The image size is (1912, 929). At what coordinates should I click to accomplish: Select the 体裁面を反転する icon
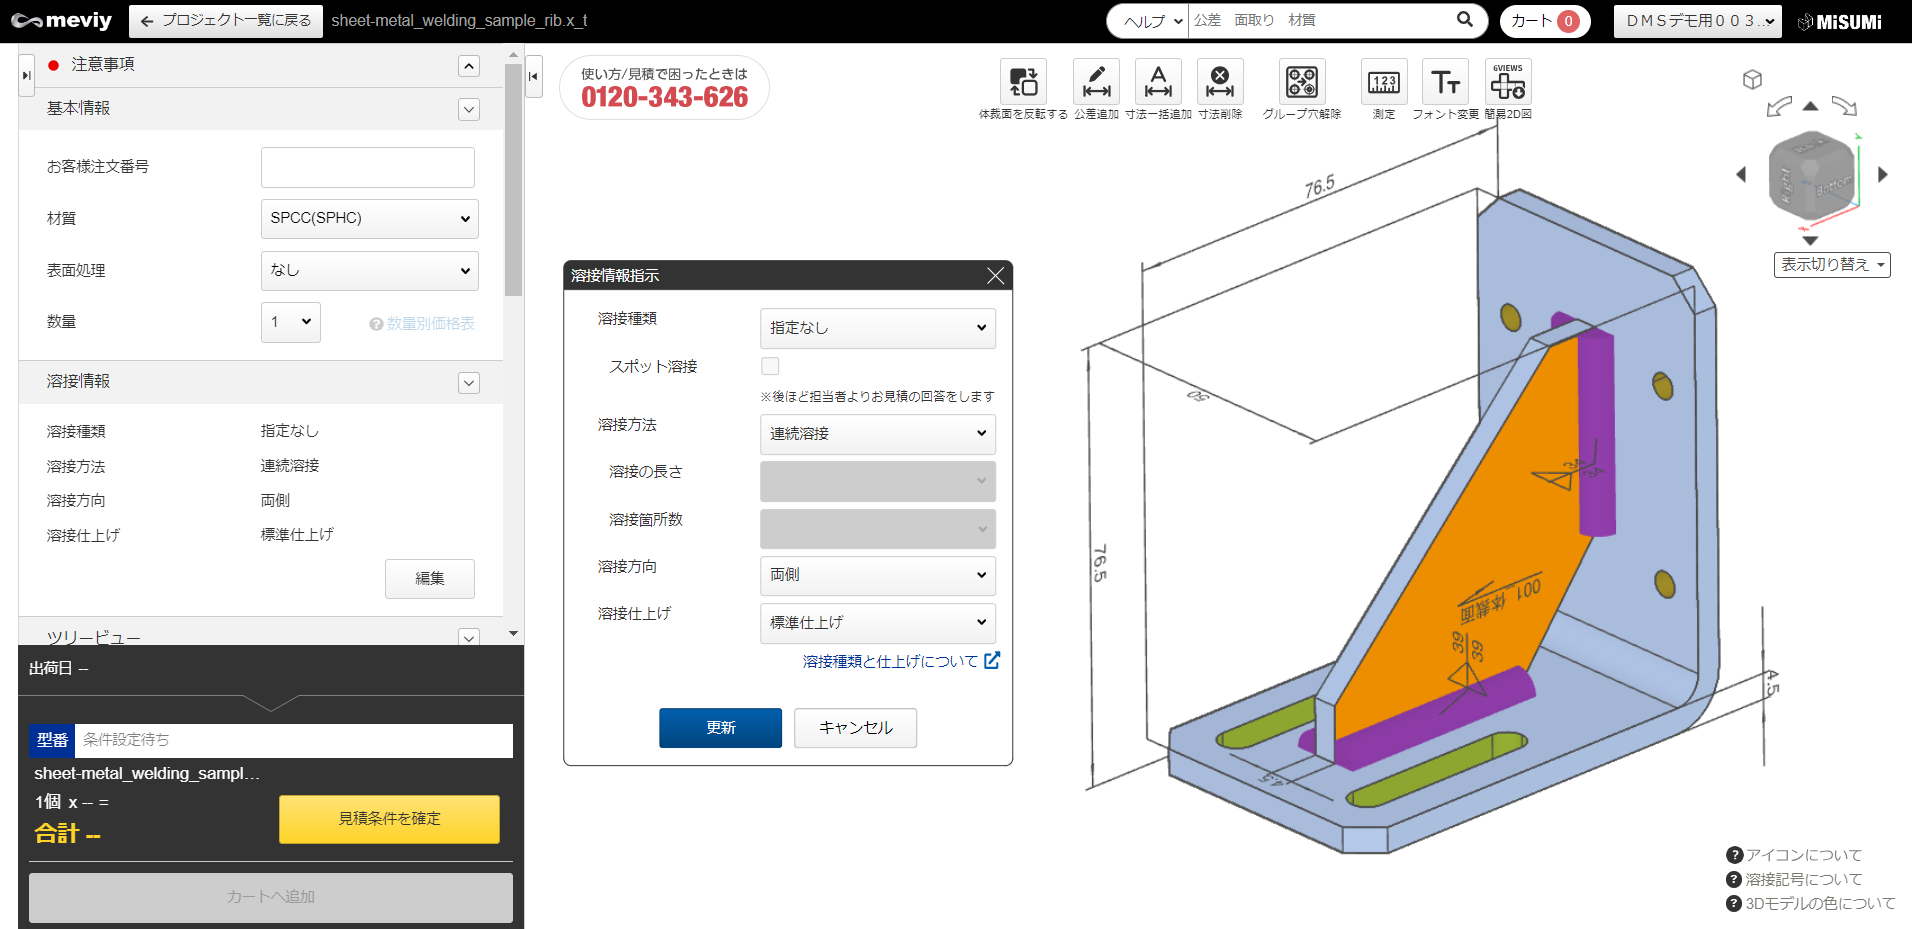click(x=1023, y=82)
